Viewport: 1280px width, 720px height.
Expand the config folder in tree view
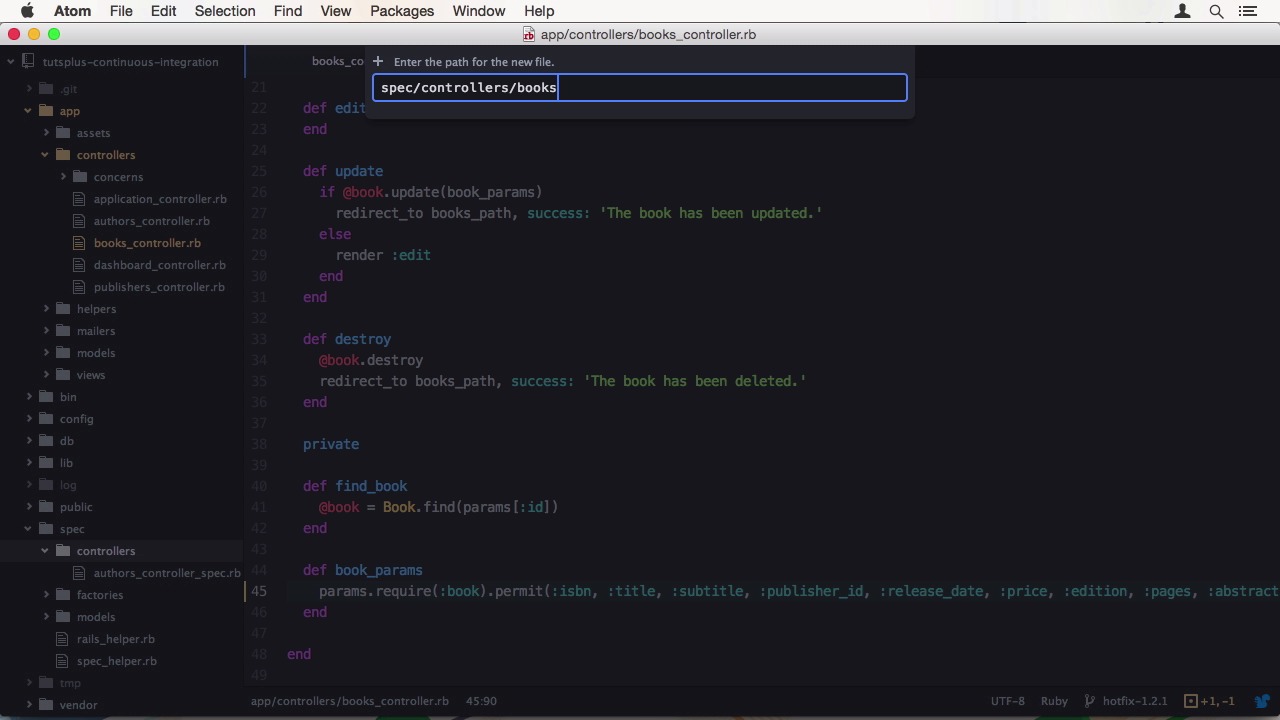[29, 419]
